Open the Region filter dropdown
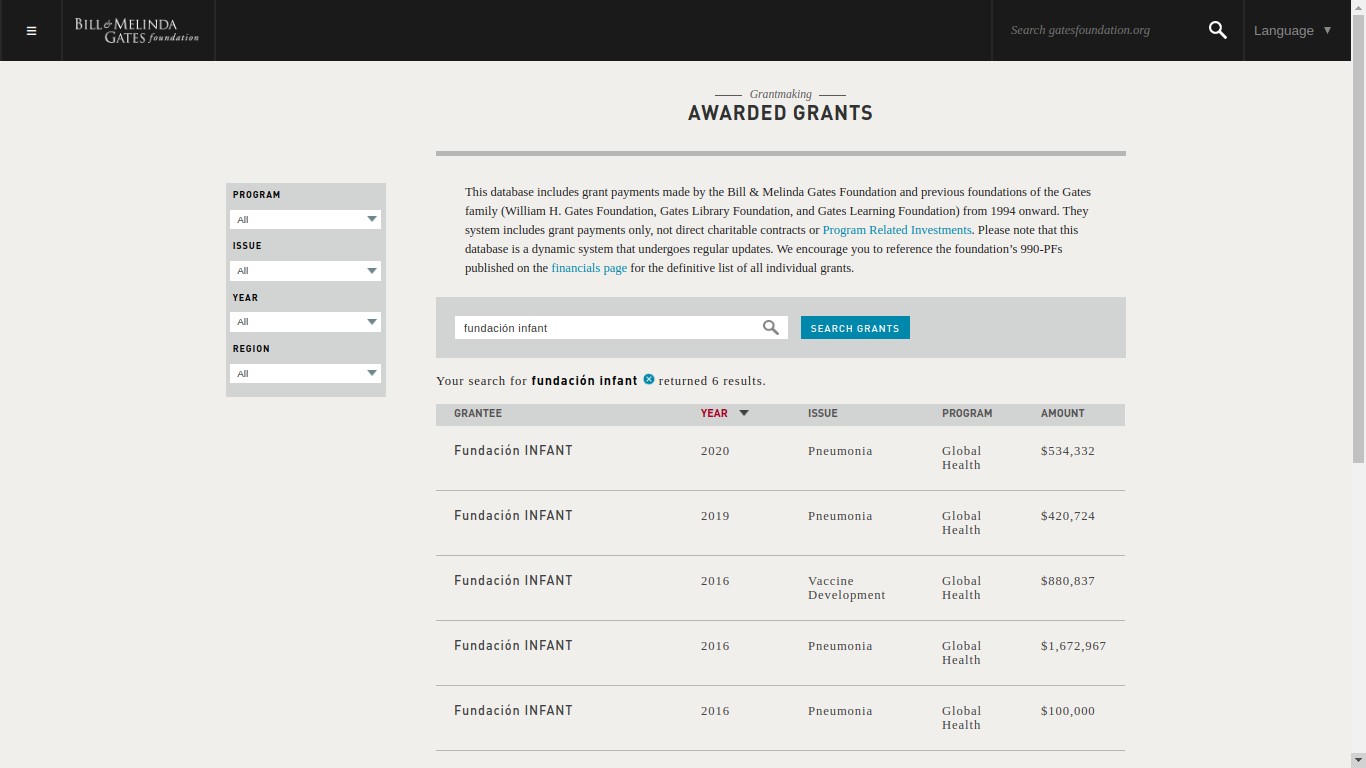This screenshot has width=1366, height=768. coord(305,374)
